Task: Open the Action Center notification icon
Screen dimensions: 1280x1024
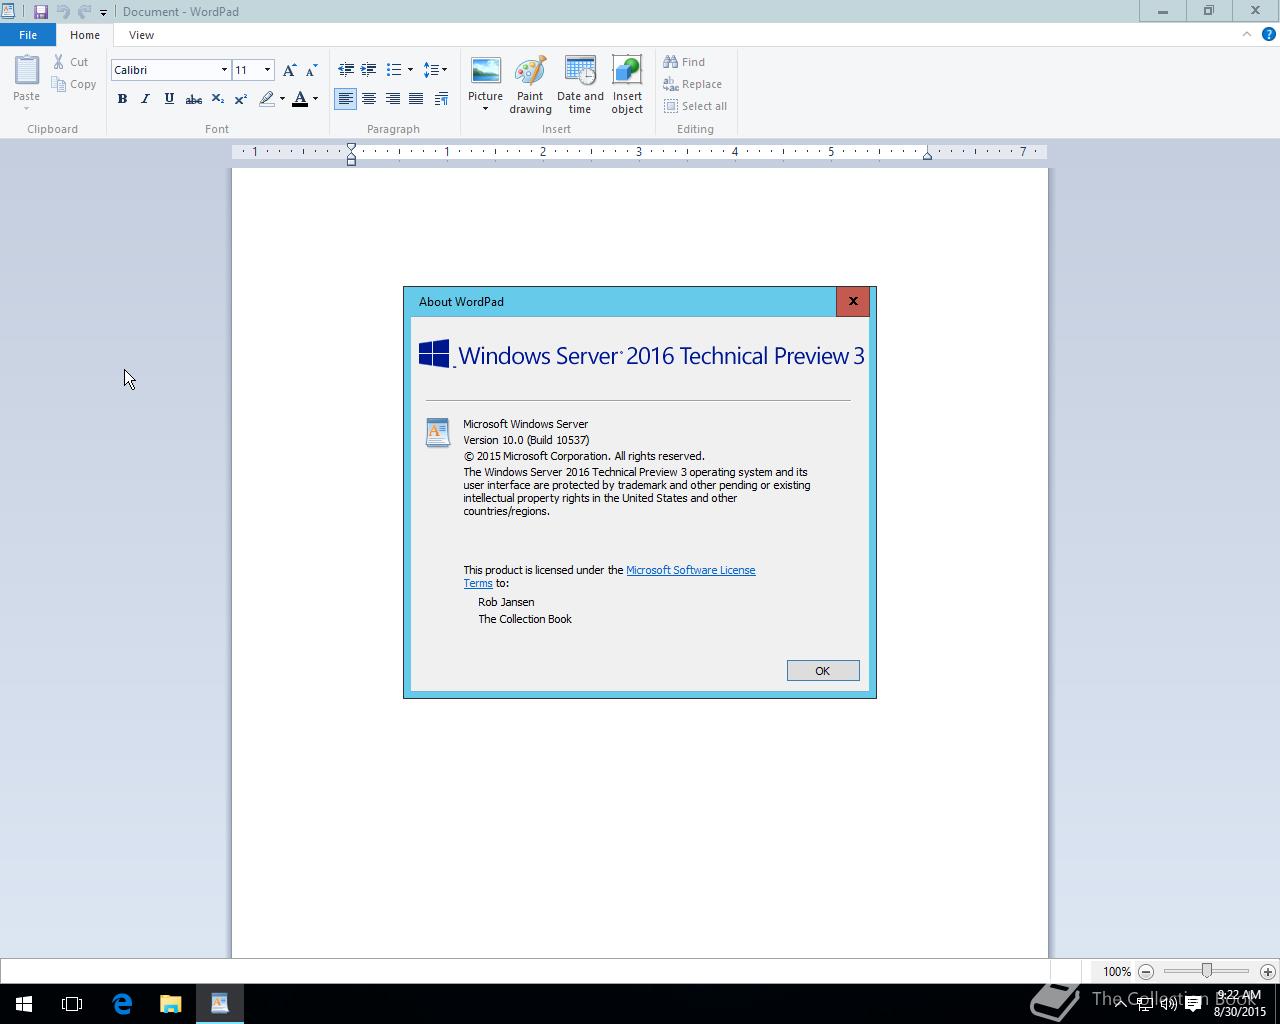Action: (x=1193, y=1004)
